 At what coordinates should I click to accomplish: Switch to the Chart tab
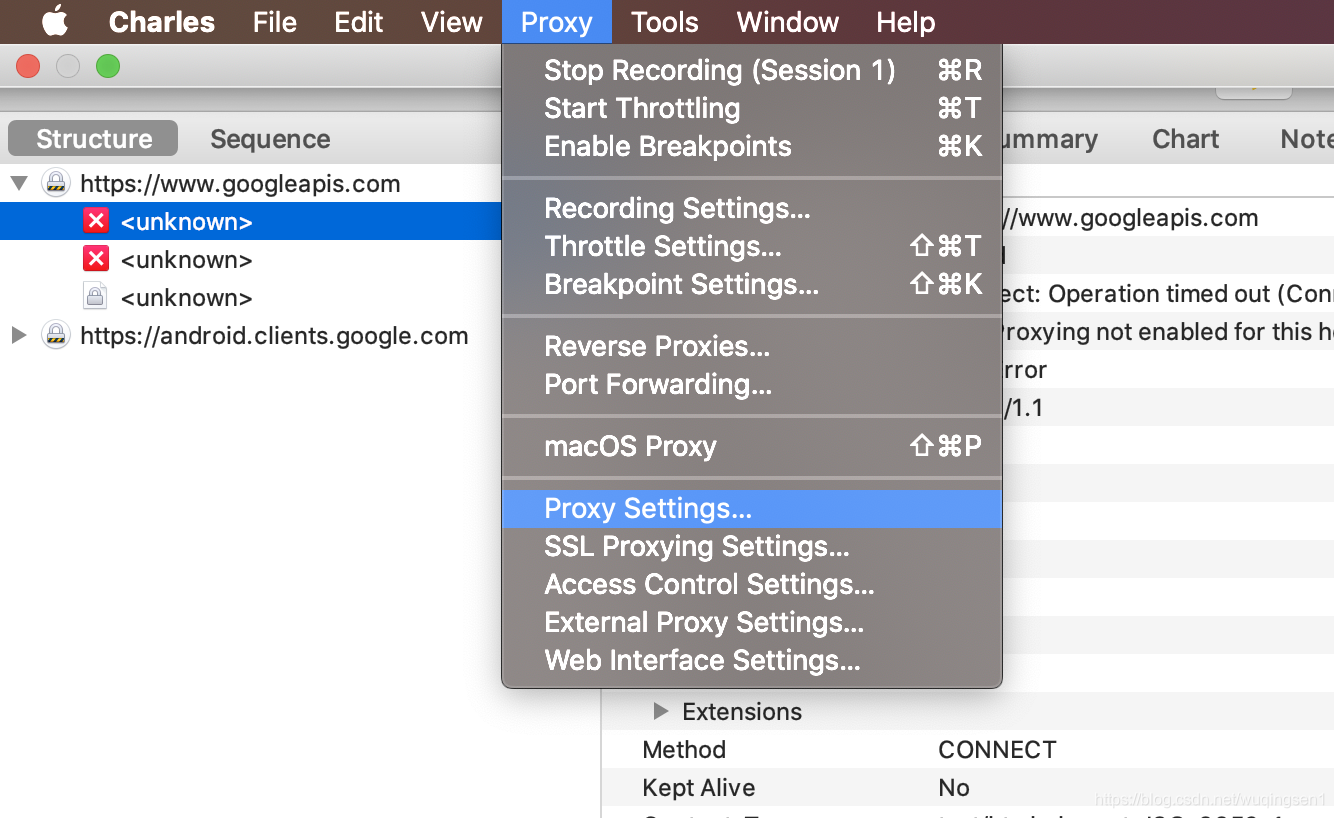(1185, 139)
